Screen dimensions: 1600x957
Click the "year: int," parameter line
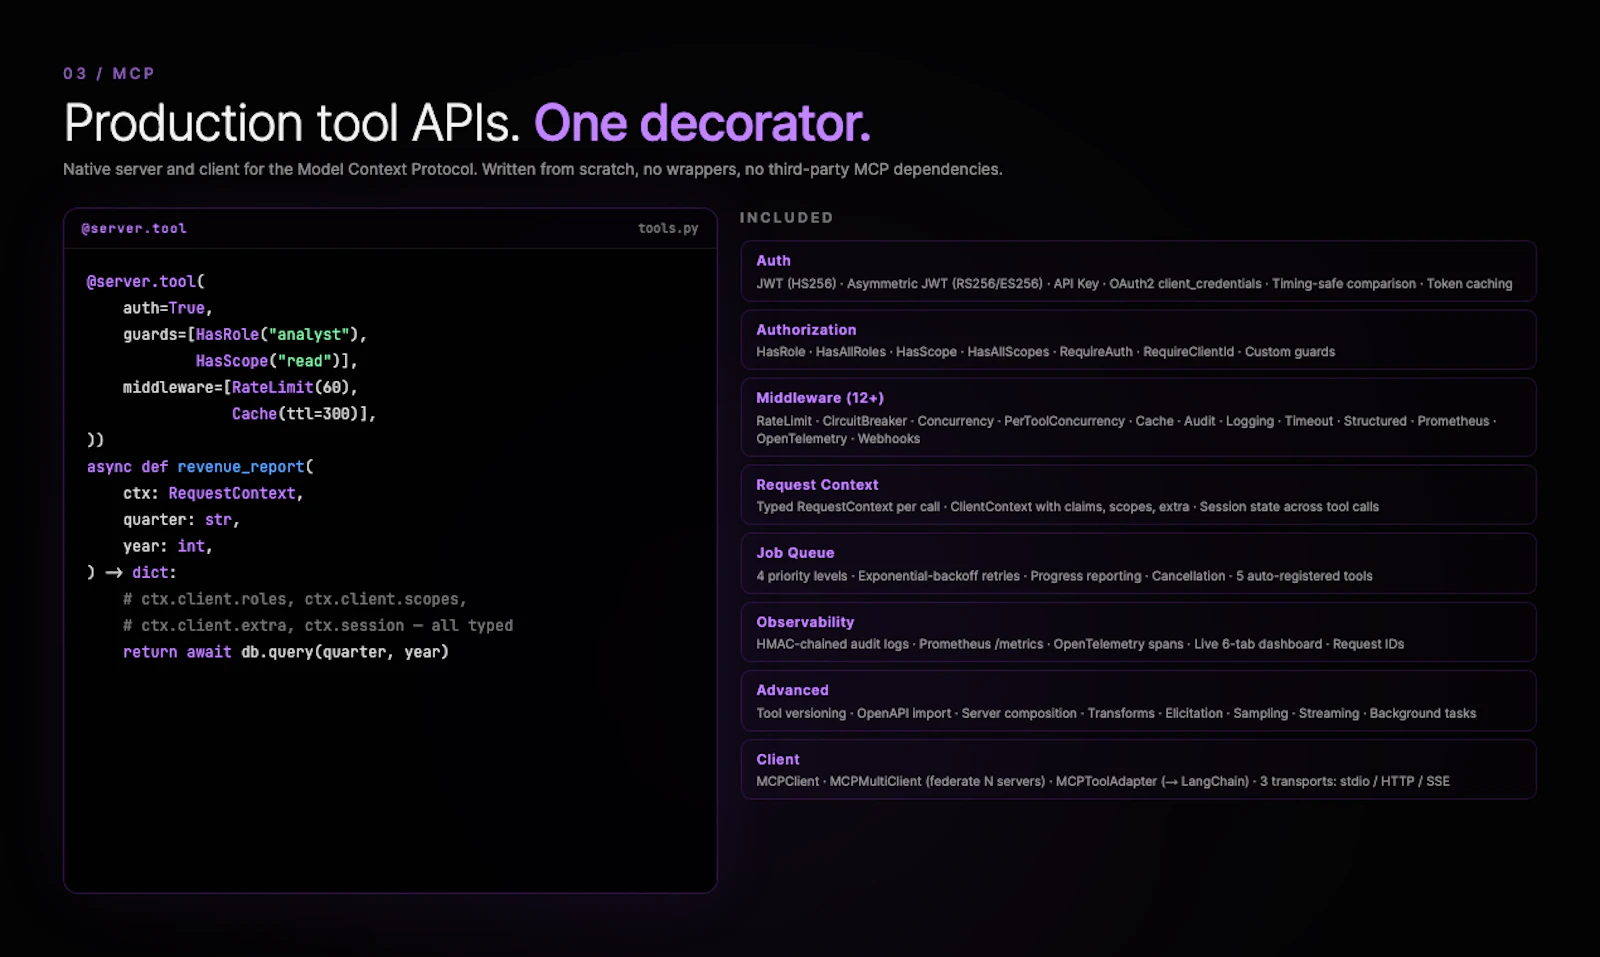tap(168, 546)
